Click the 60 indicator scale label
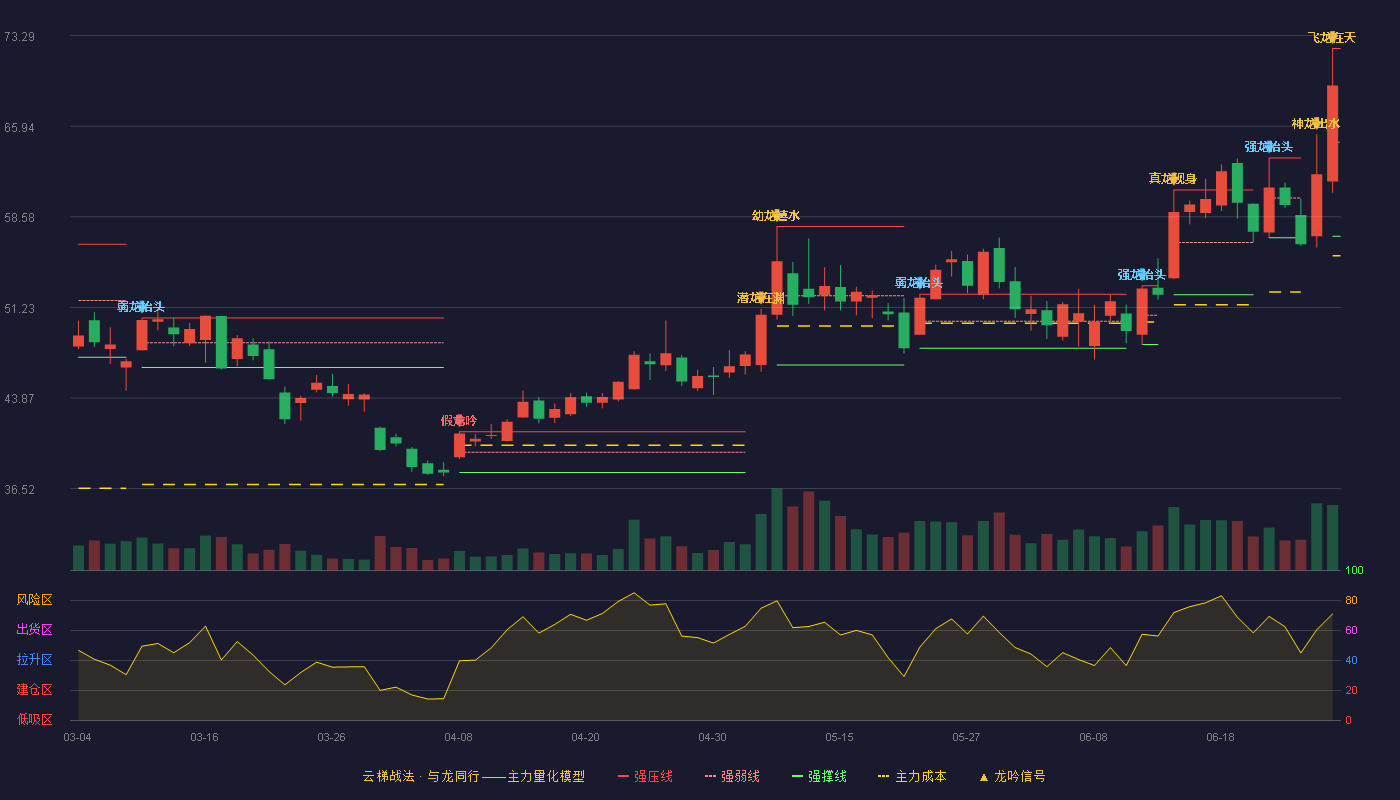1400x800 pixels. [1350, 630]
